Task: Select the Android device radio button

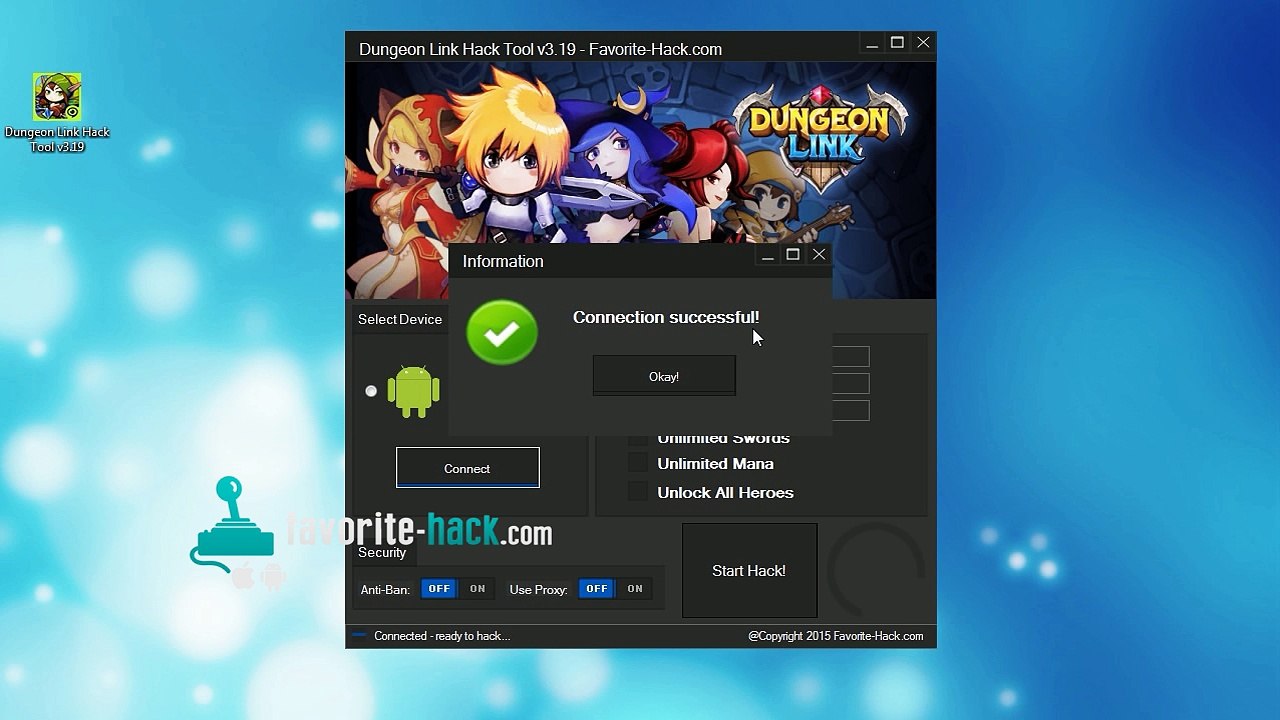Action: 371,391
